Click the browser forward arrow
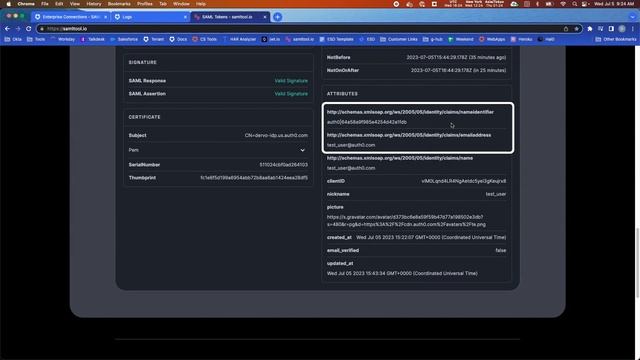Viewport: 640px width, 360px height. click(18, 29)
